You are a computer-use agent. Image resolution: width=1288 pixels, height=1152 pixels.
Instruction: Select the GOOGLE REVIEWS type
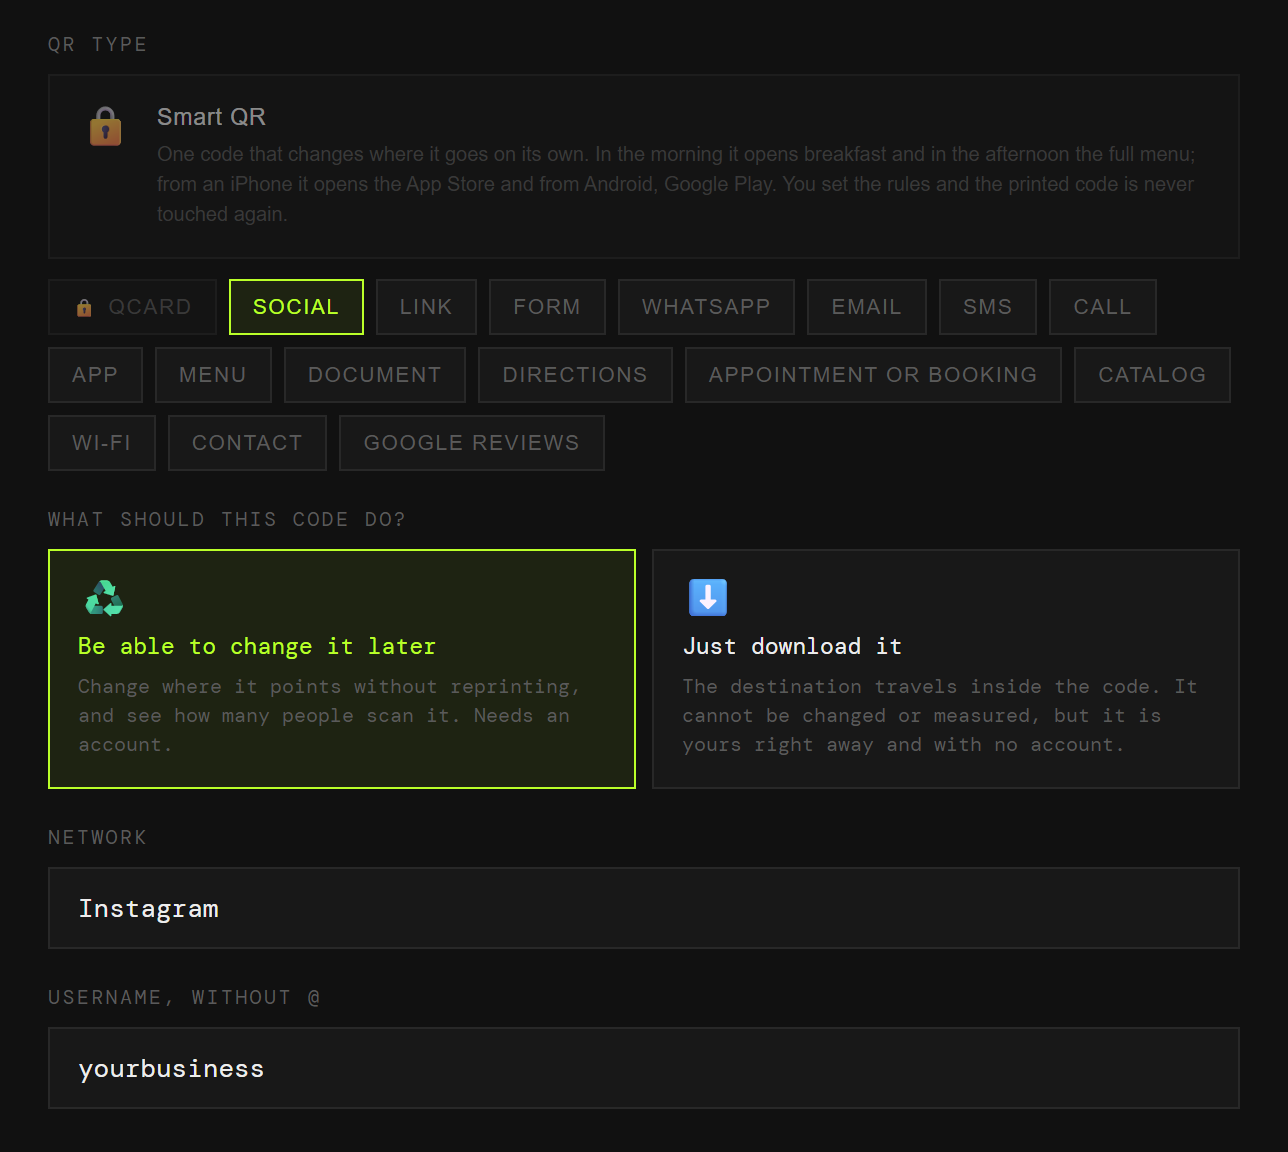[472, 443]
